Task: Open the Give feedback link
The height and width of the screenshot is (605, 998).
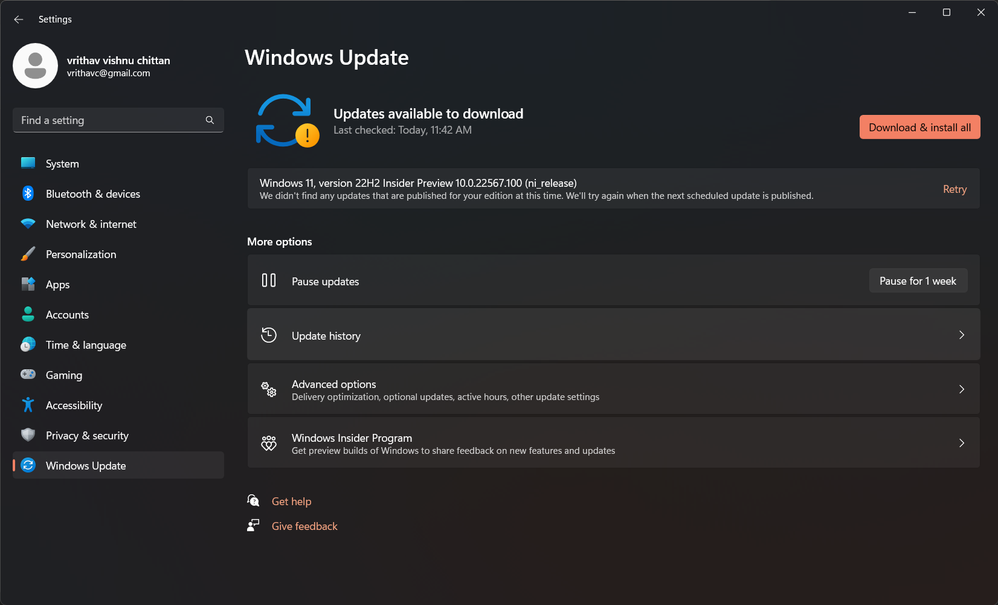Action: pyautogui.click(x=304, y=526)
